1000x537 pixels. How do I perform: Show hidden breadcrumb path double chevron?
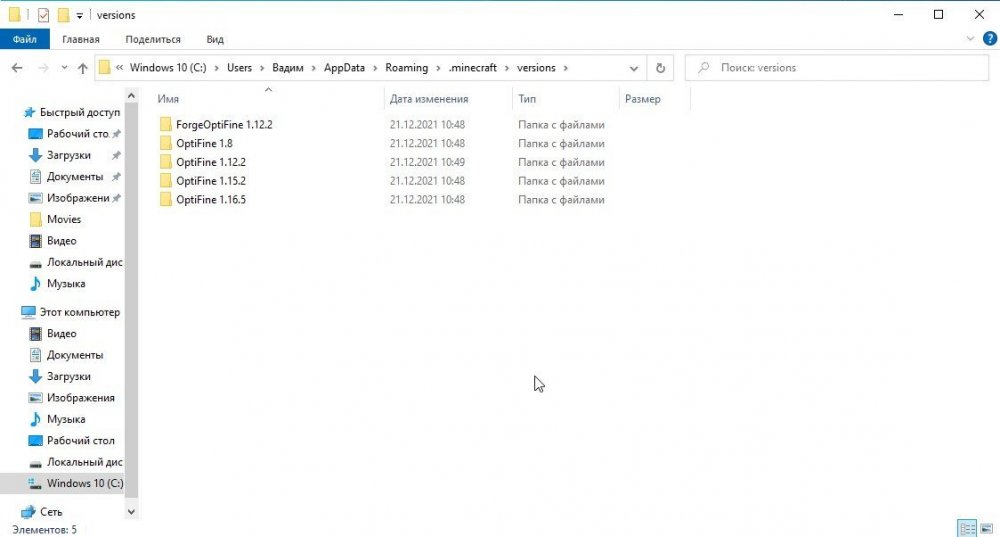pyautogui.click(x=119, y=68)
